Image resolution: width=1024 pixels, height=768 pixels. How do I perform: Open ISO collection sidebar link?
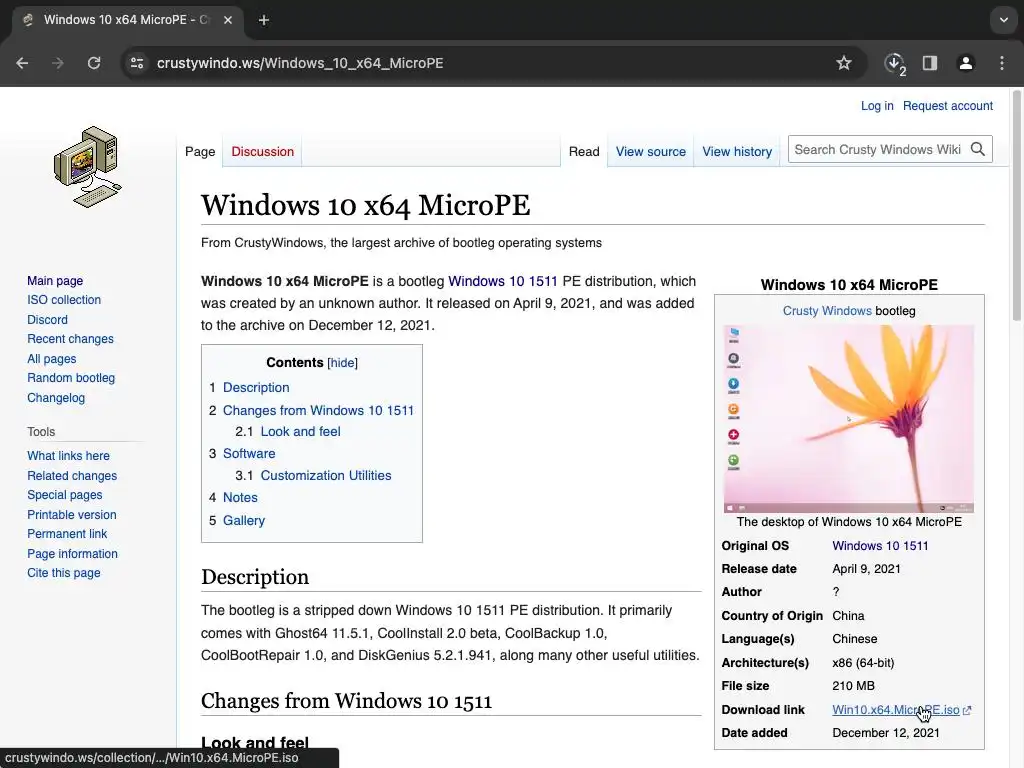64,300
